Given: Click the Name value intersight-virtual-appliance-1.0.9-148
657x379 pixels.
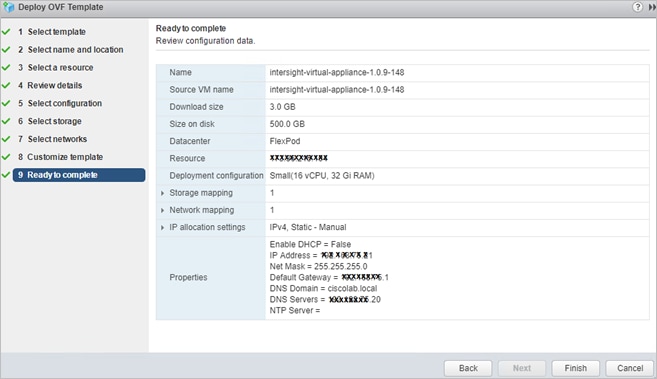Looking at the screenshot, I should coord(337,72).
